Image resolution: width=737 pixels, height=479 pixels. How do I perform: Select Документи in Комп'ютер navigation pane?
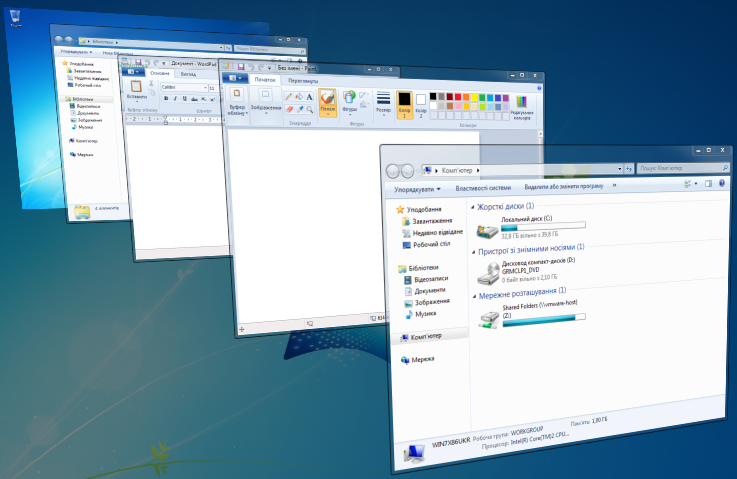425,291
